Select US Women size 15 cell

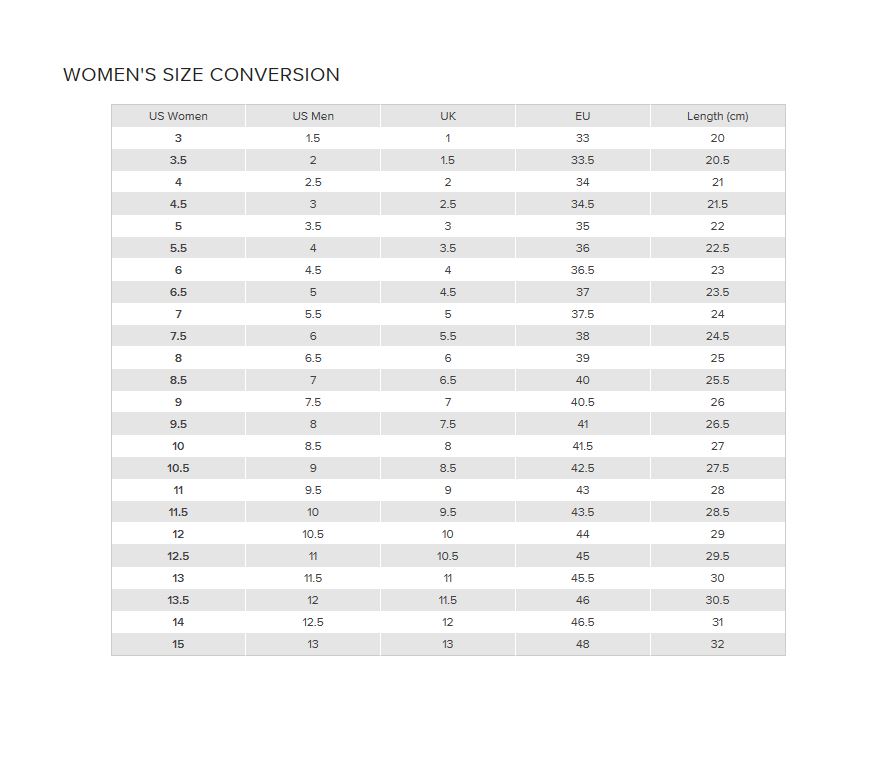point(178,644)
